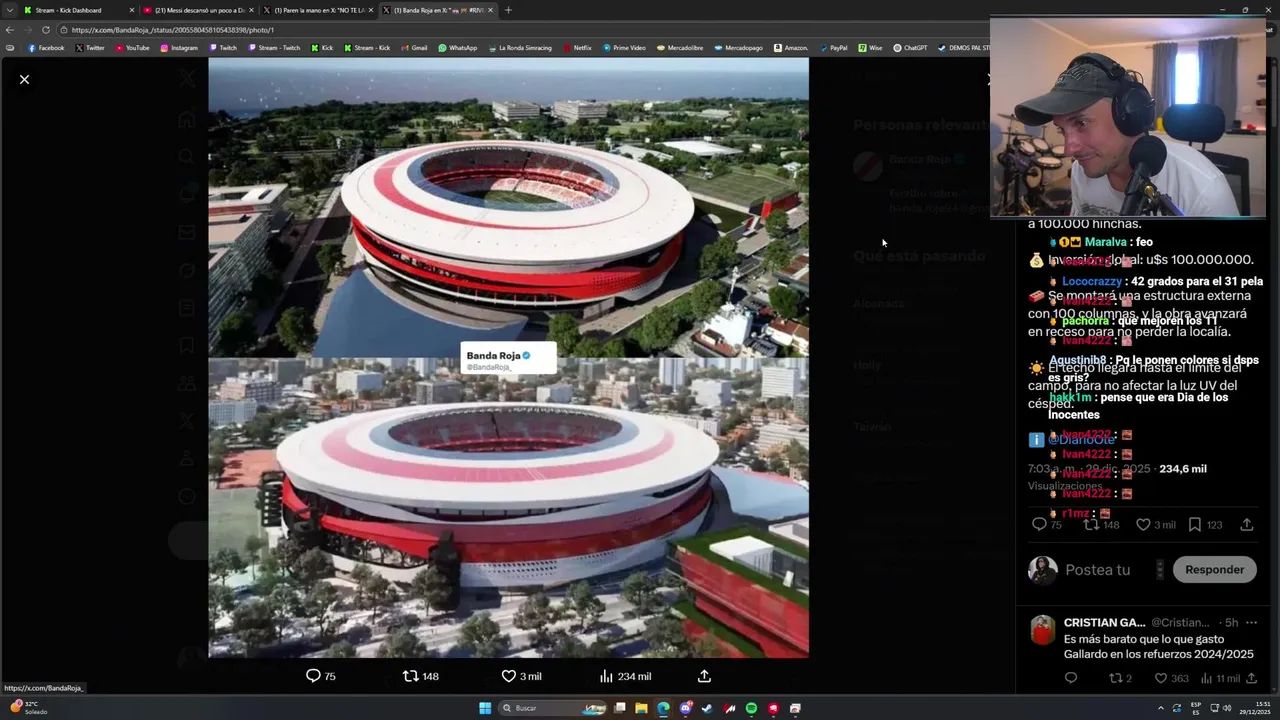Open a new browser tab with plus

click(x=508, y=10)
